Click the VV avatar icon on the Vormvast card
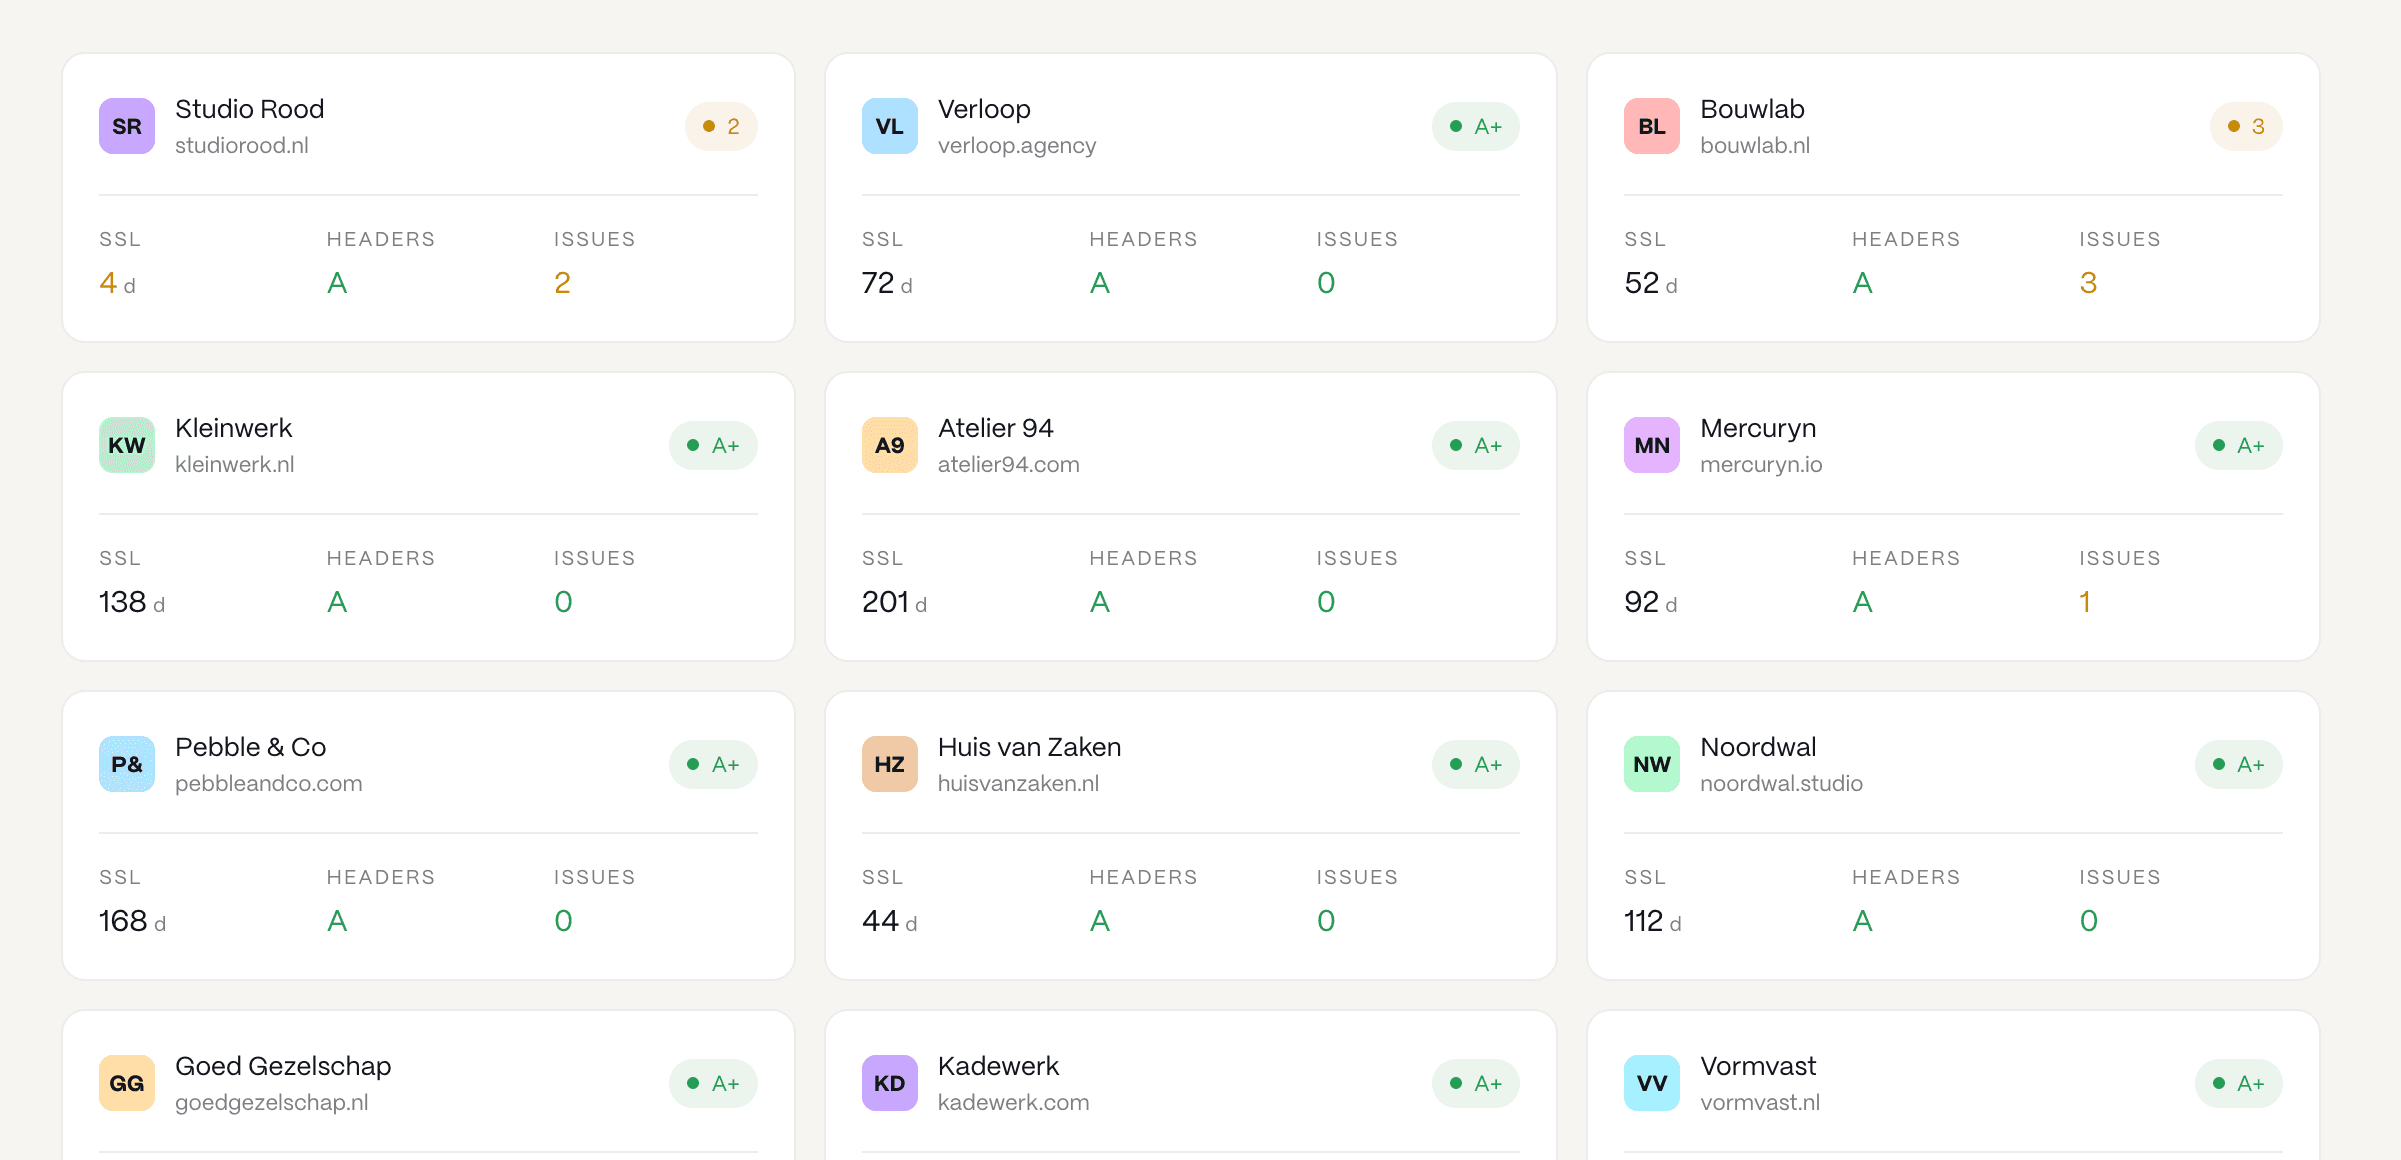Screen dimensions: 2401x1160 [x=1651, y=1082]
